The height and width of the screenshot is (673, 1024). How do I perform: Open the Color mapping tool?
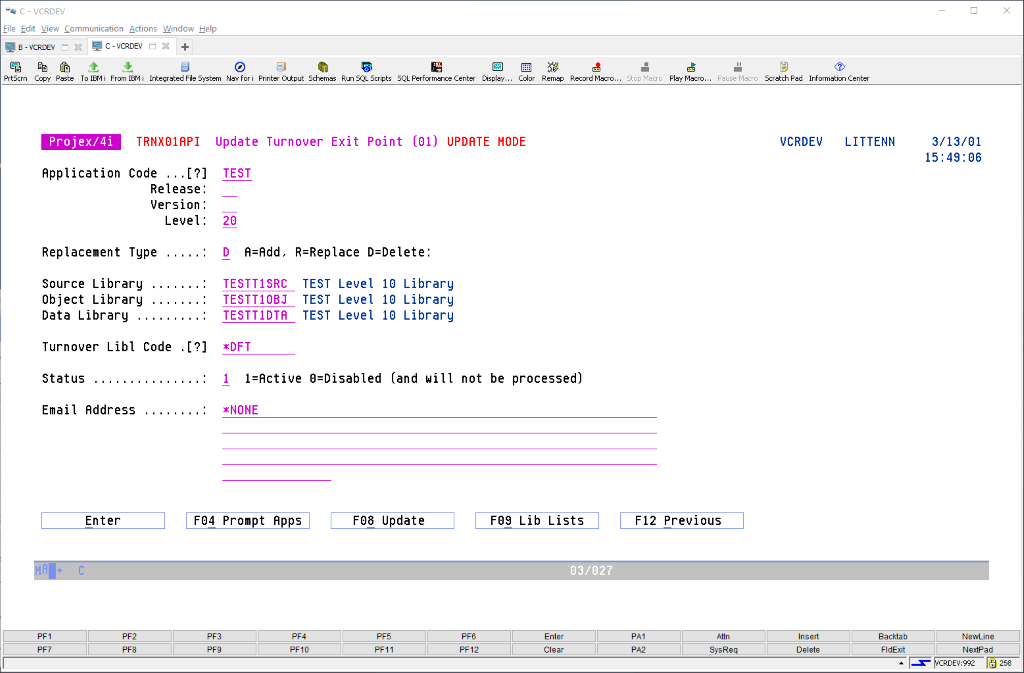[526, 71]
